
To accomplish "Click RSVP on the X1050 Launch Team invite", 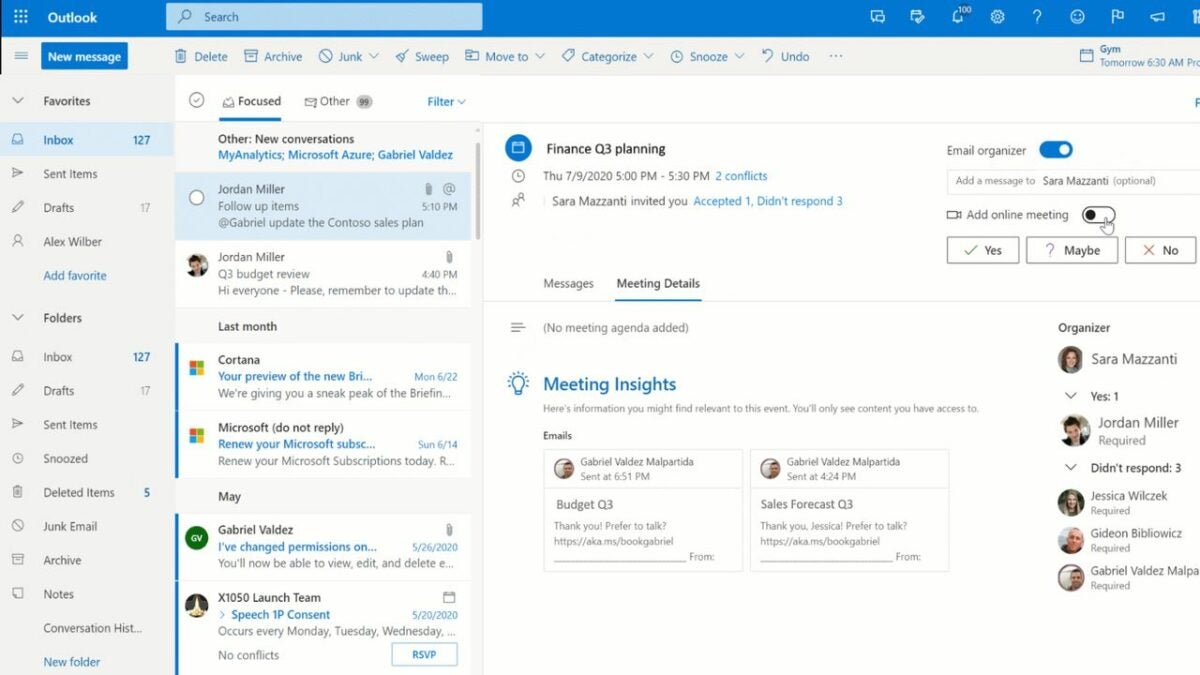I will click(x=424, y=654).
